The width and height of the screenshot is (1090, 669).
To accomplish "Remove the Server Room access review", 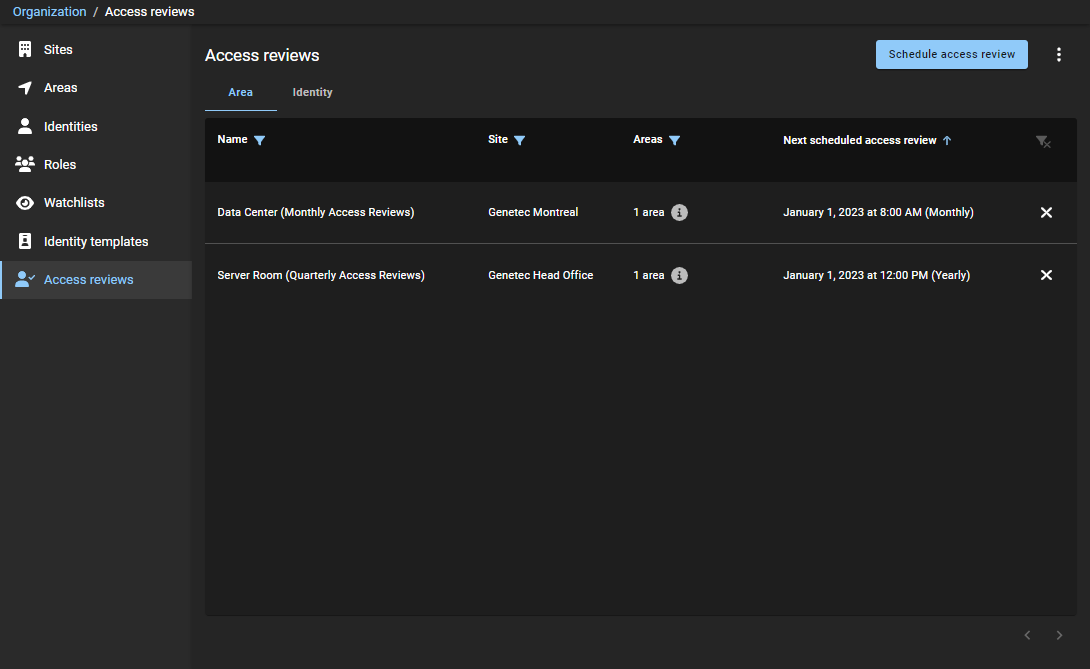I will [x=1046, y=275].
